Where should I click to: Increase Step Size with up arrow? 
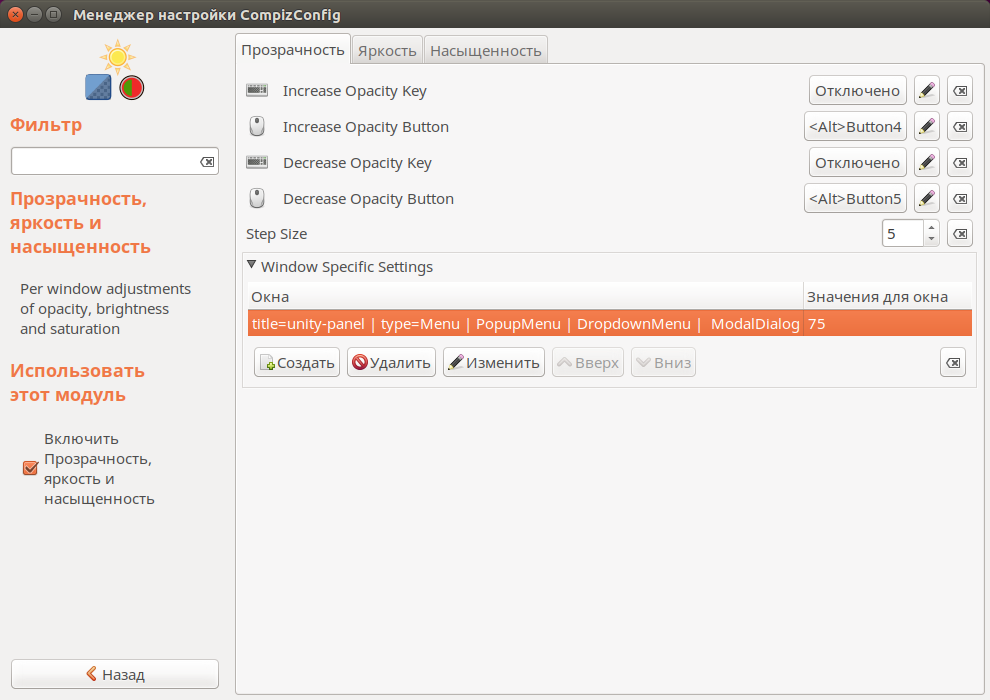click(x=931, y=227)
